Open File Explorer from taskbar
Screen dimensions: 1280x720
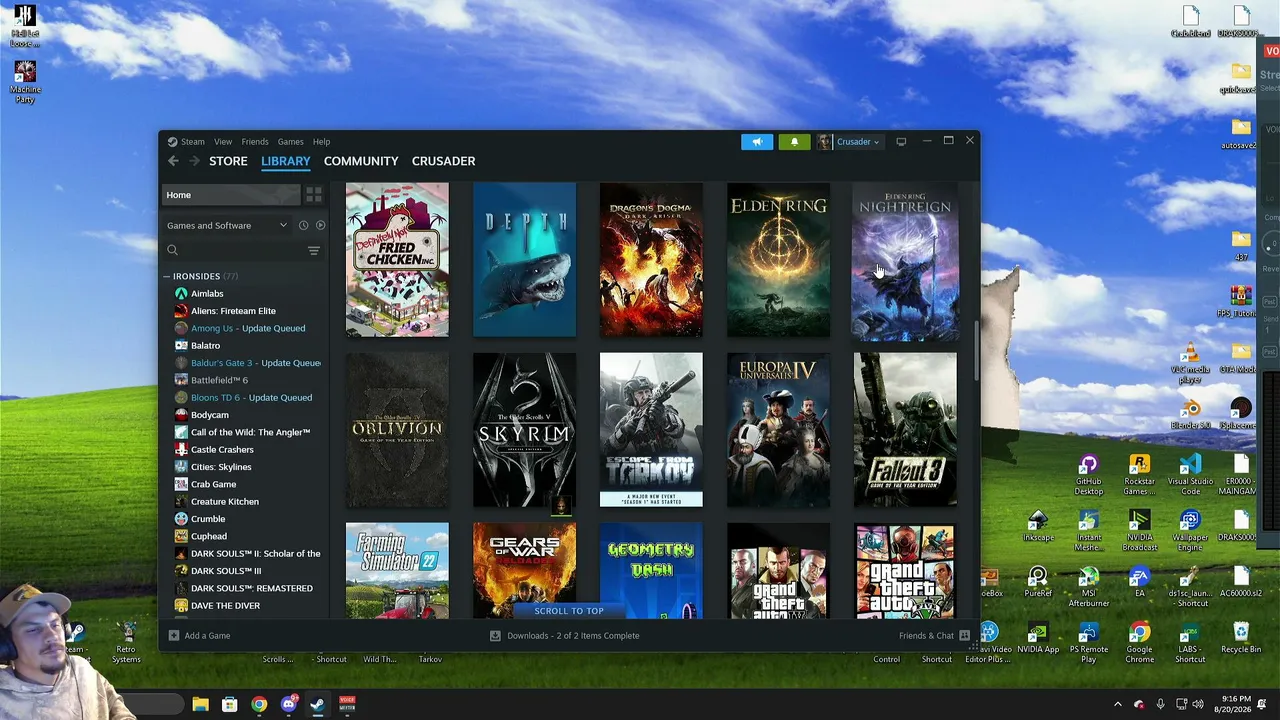point(200,704)
